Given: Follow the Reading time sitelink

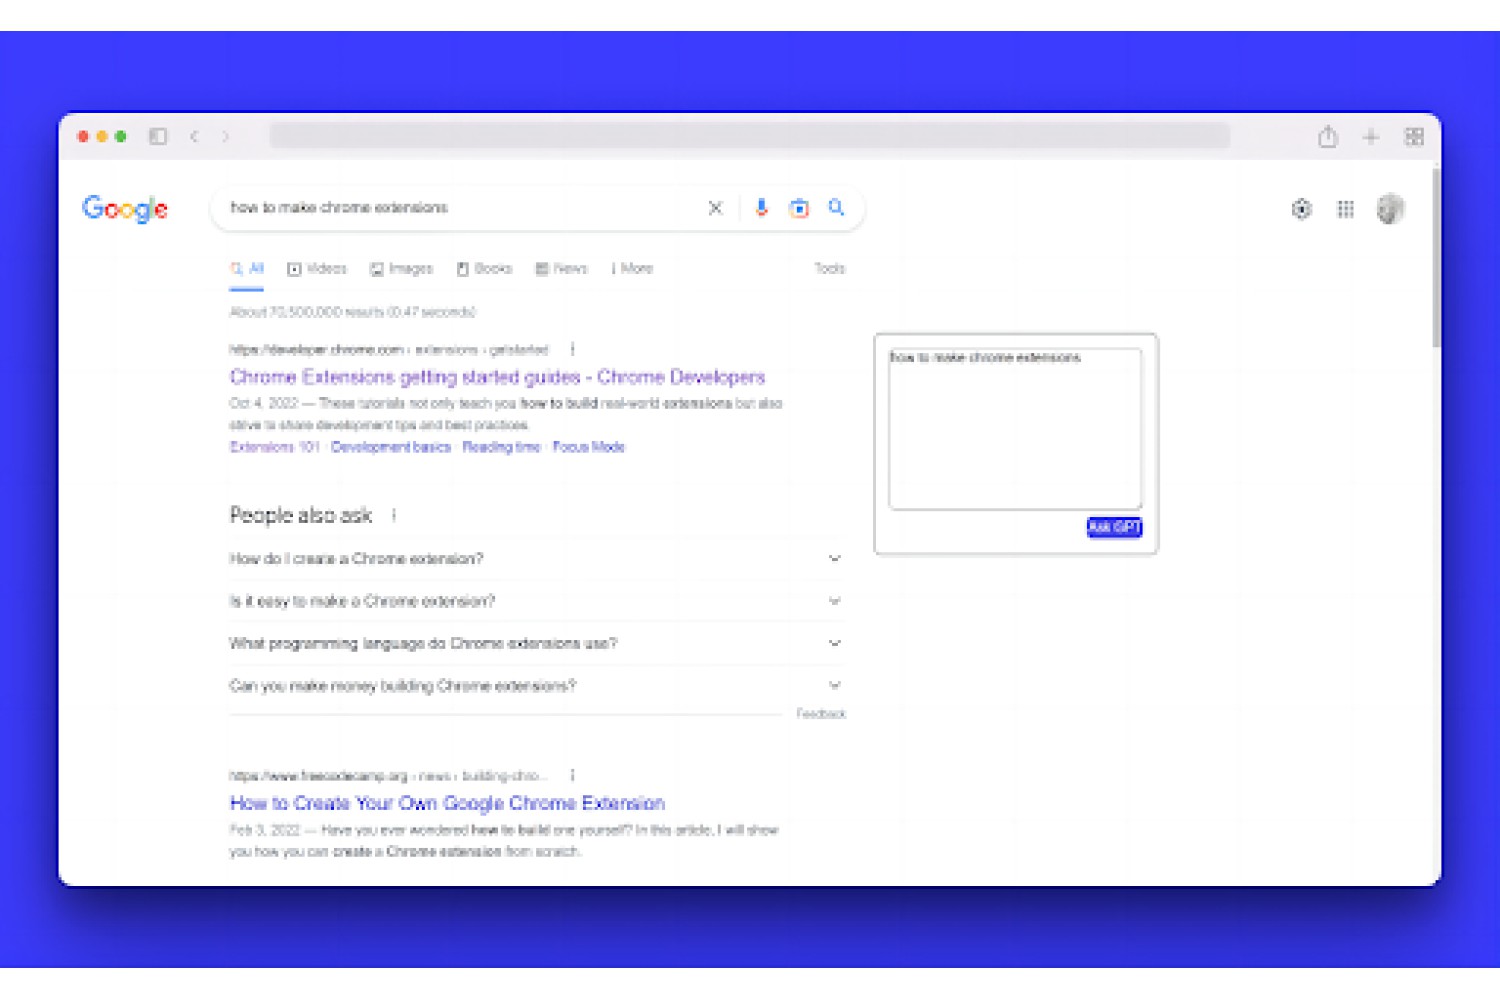Looking at the screenshot, I should coord(501,447).
